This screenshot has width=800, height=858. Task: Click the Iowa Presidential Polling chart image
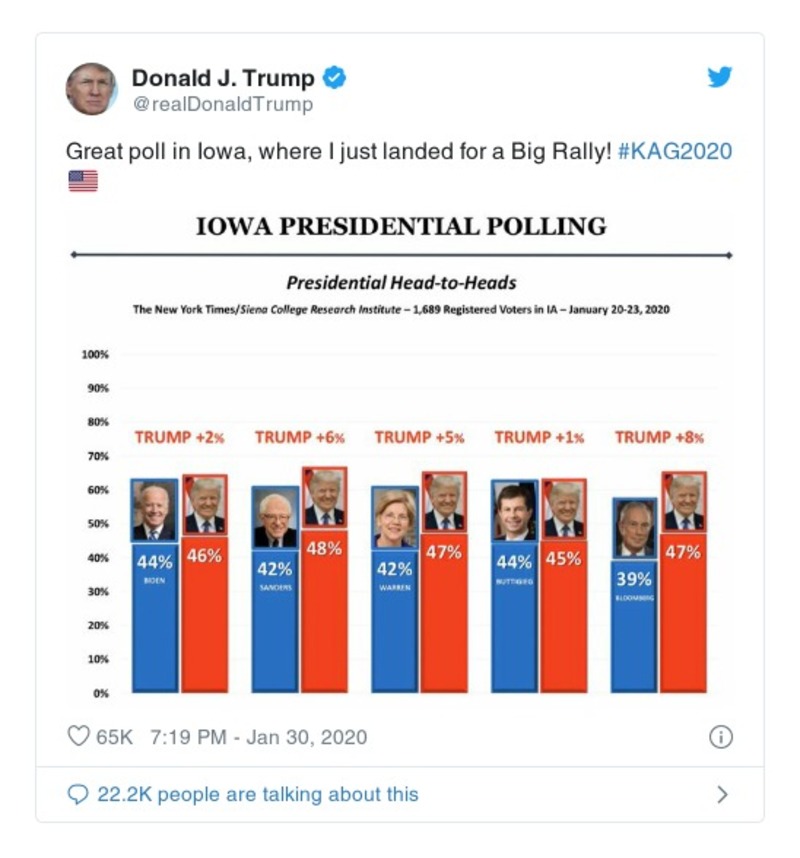(x=400, y=455)
